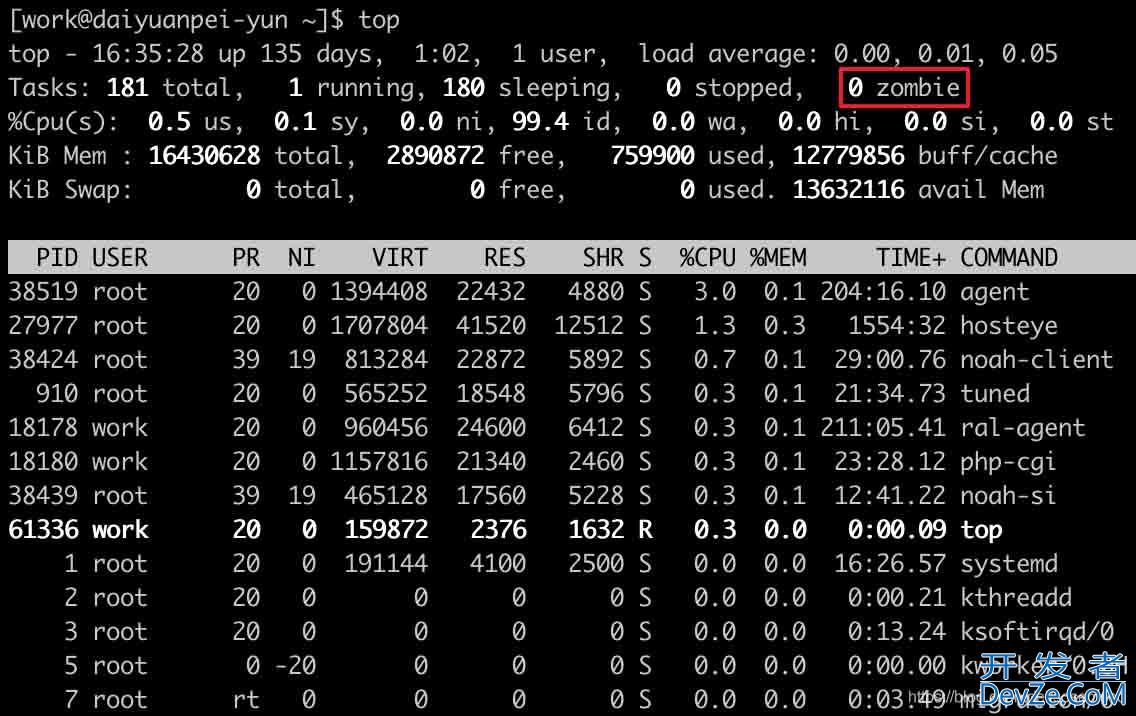Click the 16430628 total memory value
Image resolution: width=1136 pixels, height=716 pixels.
click(x=204, y=156)
